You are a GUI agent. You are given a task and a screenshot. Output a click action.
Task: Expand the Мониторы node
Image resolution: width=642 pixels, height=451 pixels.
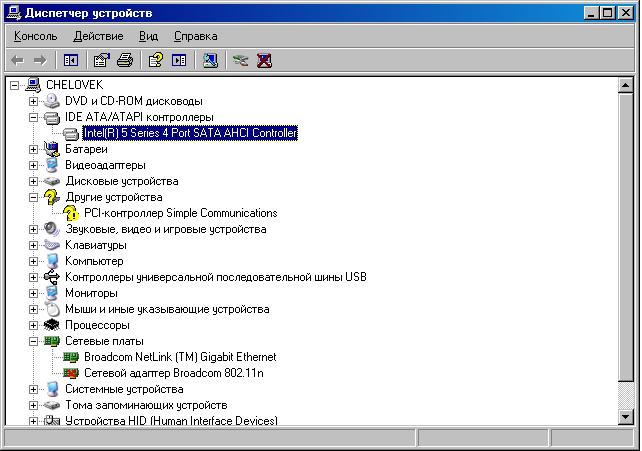34,293
